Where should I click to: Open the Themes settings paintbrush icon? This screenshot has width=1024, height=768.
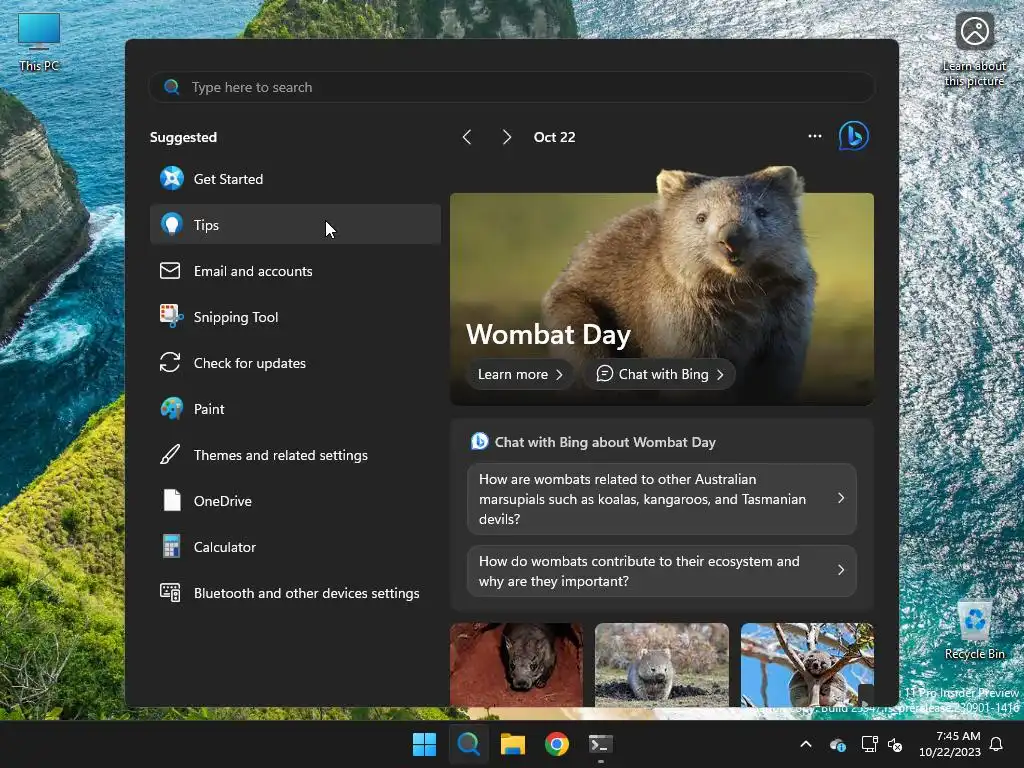point(170,455)
